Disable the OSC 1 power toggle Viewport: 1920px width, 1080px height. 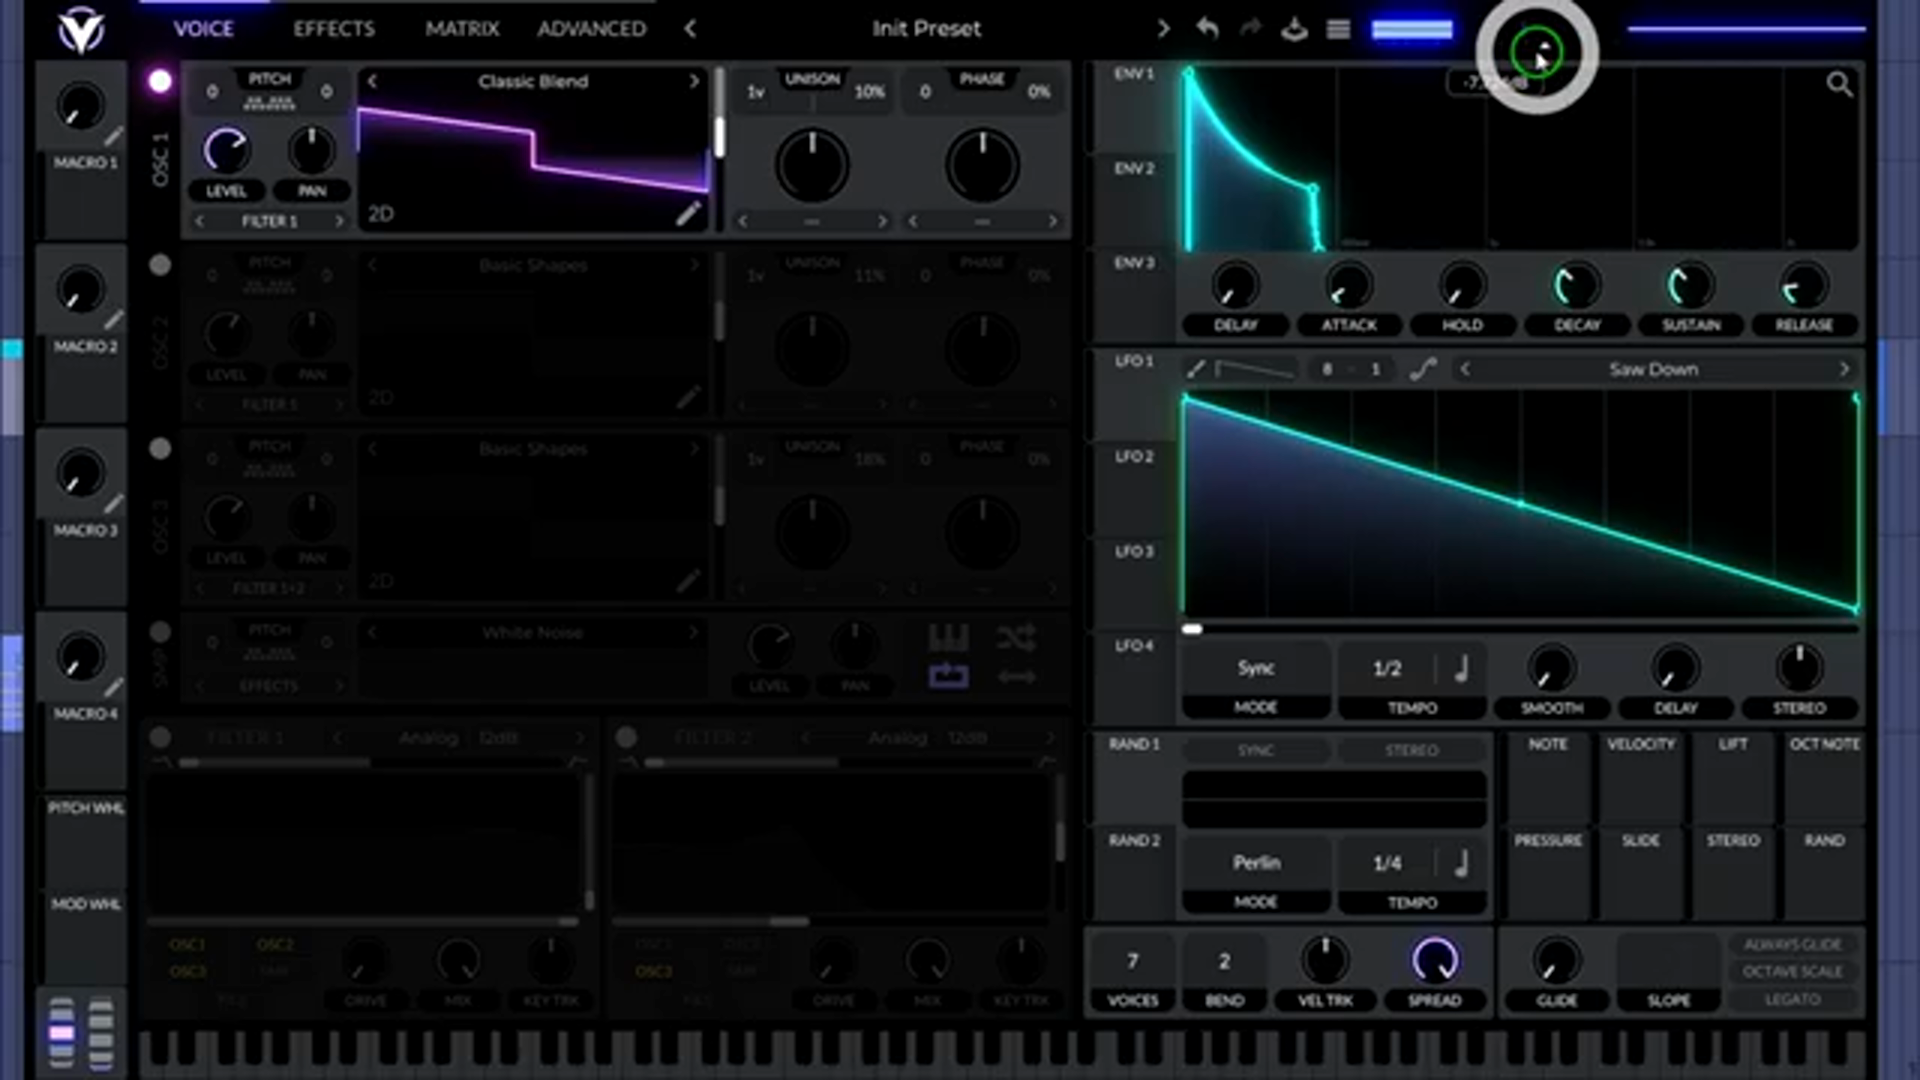tap(160, 81)
